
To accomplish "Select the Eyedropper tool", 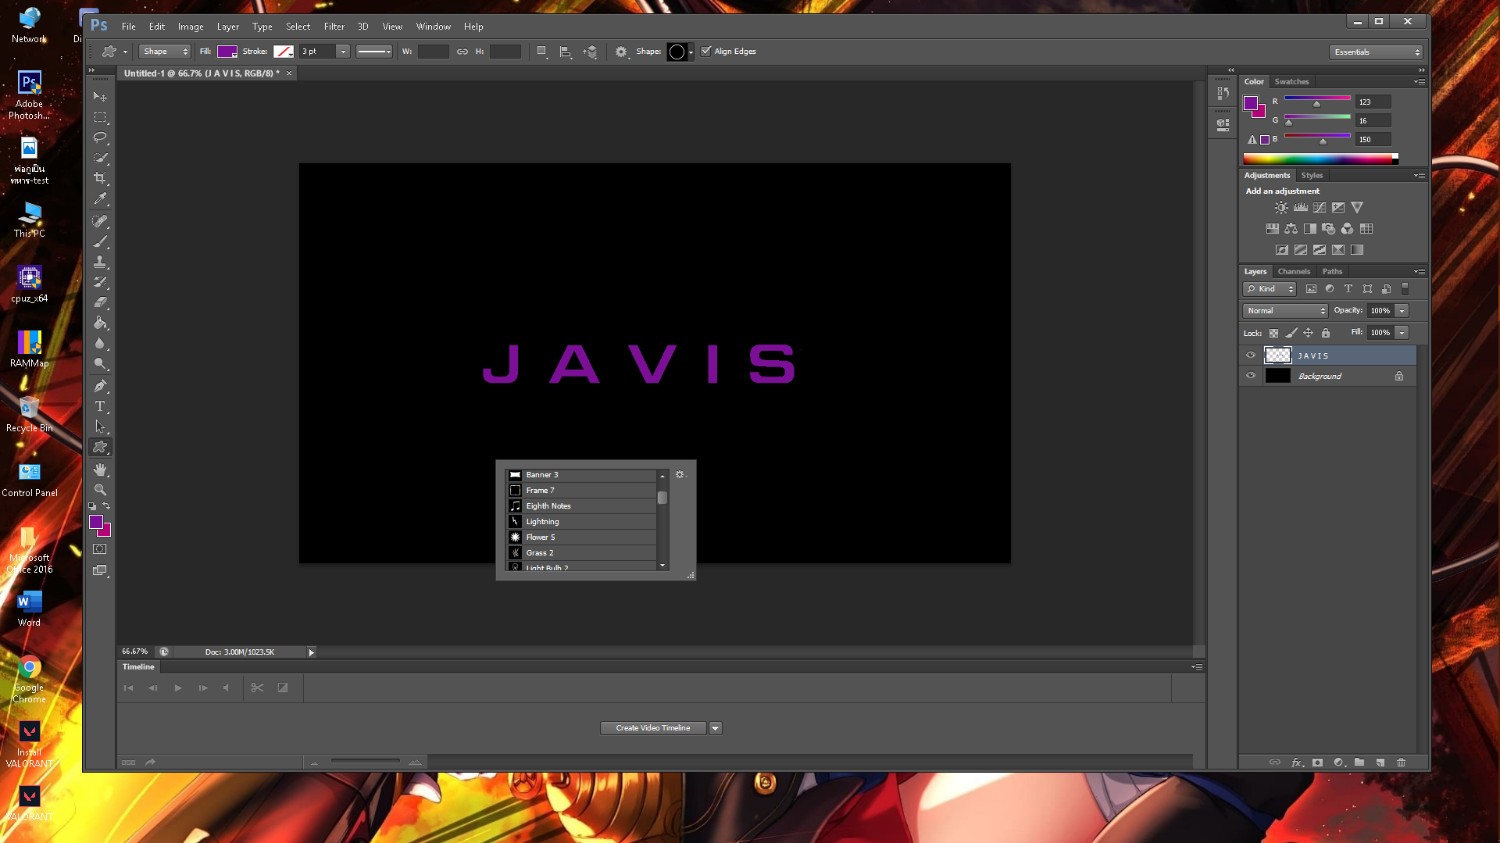I will [100, 199].
